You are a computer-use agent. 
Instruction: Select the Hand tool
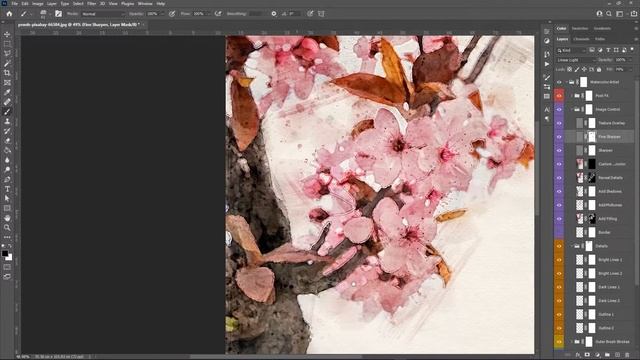point(7,218)
